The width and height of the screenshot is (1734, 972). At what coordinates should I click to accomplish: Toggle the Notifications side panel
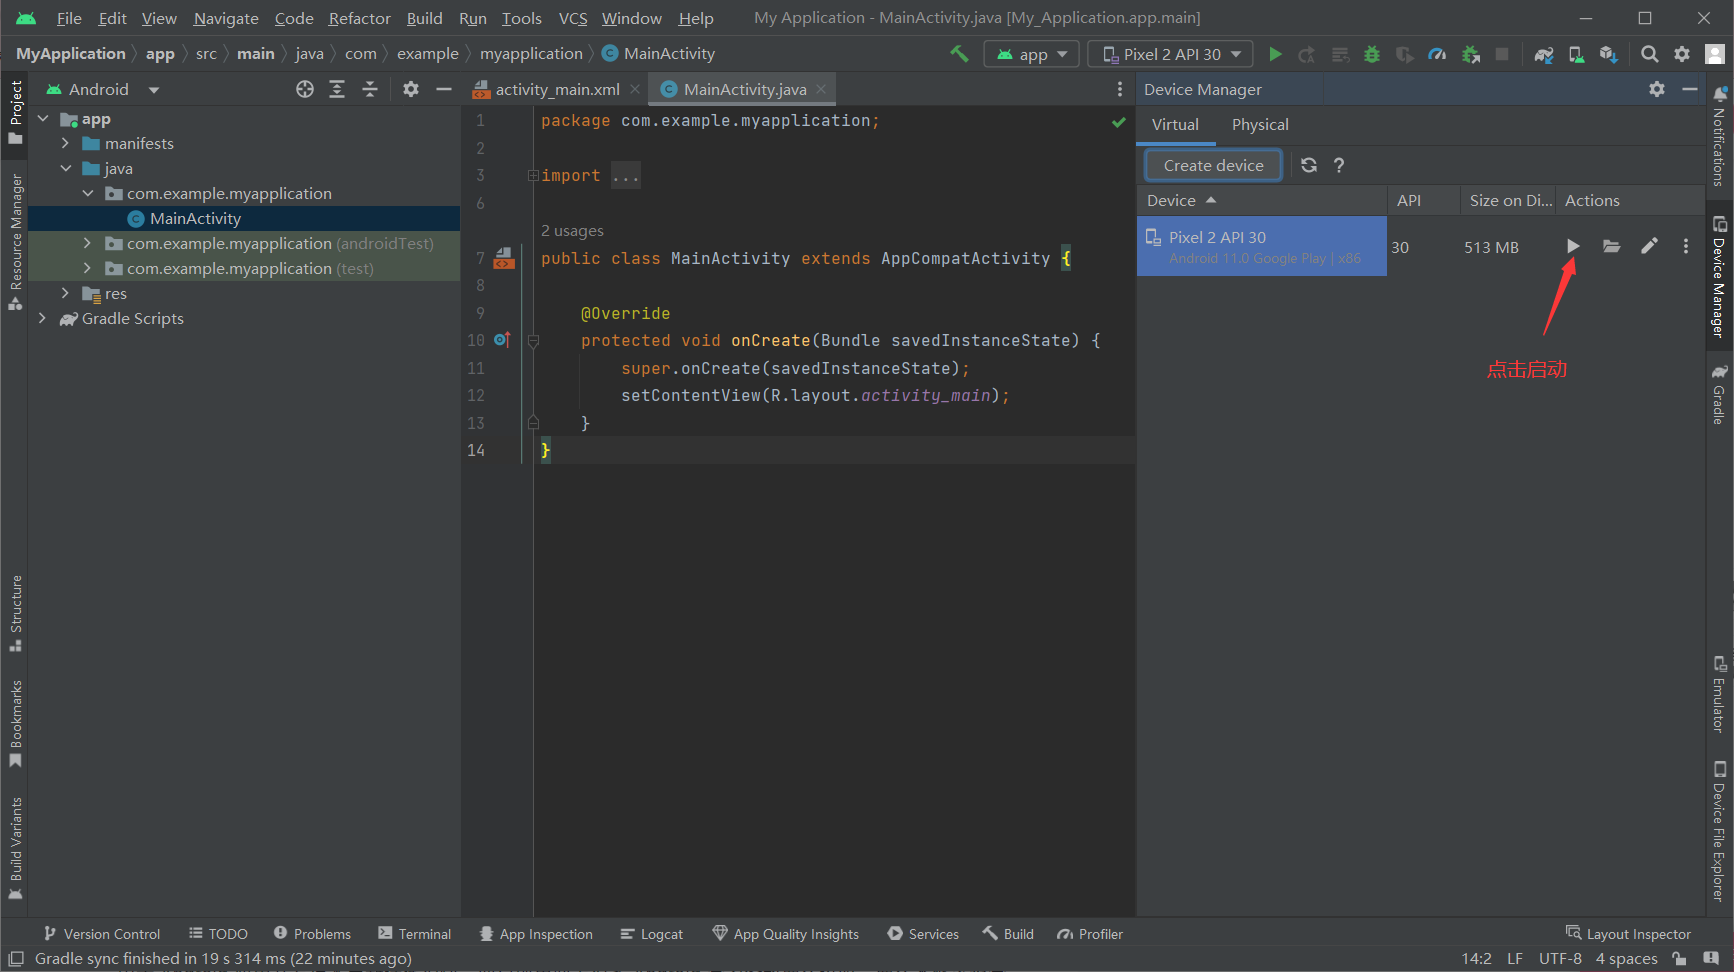(1719, 136)
